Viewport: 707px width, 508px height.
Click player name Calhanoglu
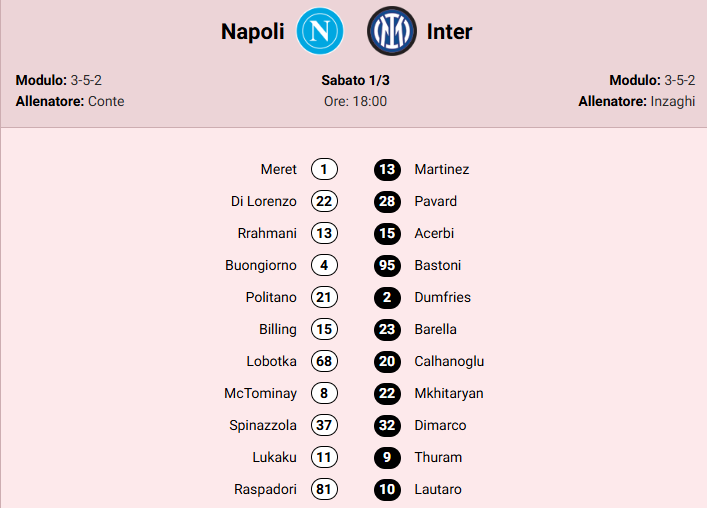coord(449,361)
